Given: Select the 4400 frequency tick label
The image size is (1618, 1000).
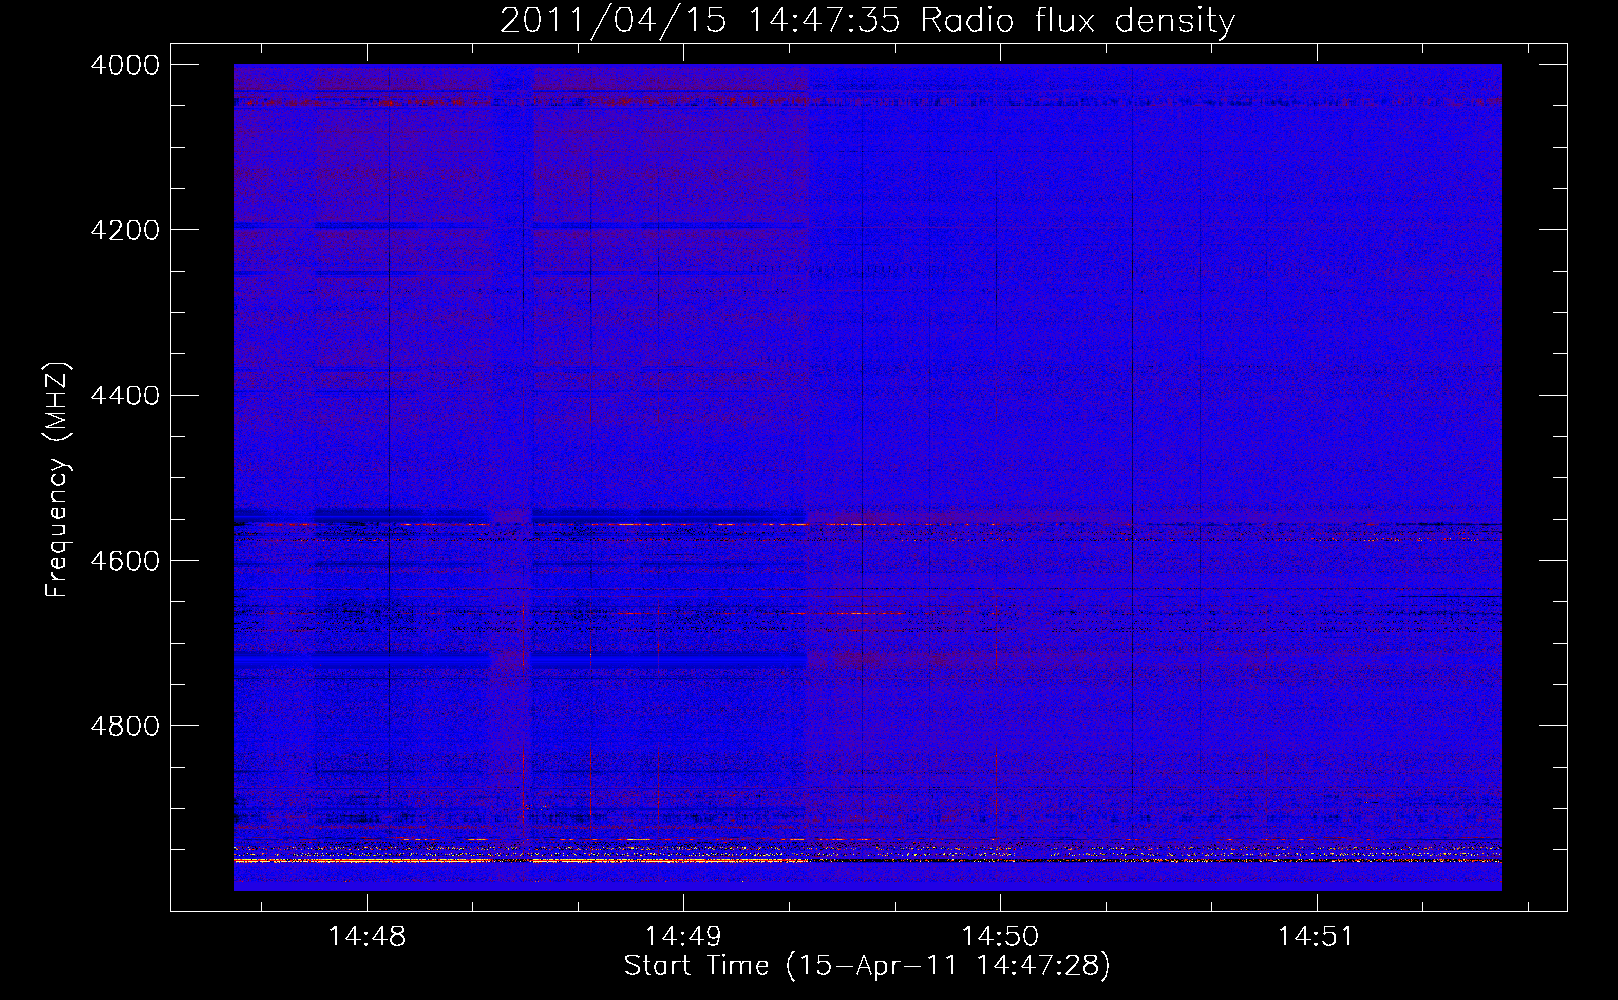Looking at the screenshot, I should tap(125, 395).
